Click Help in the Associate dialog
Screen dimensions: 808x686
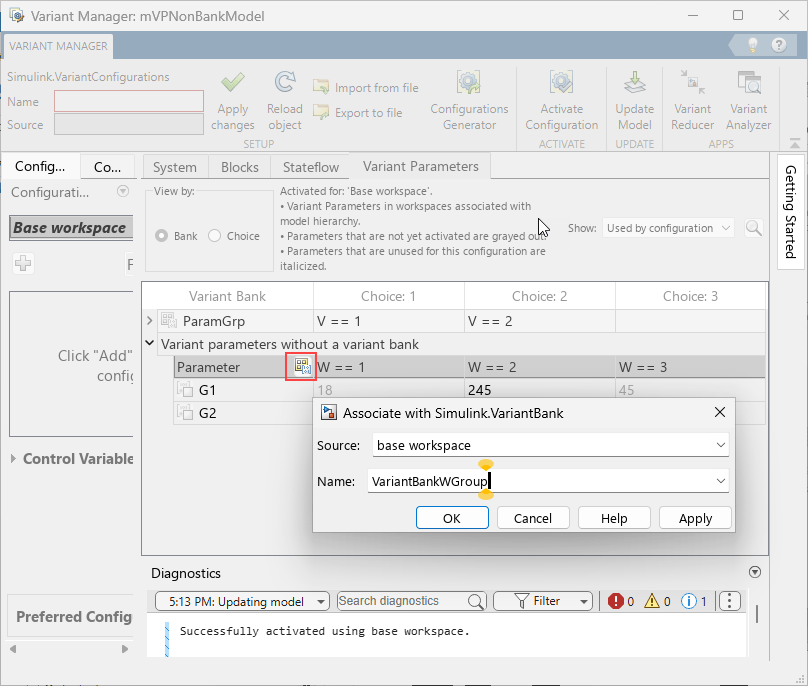tap(614, 517)
